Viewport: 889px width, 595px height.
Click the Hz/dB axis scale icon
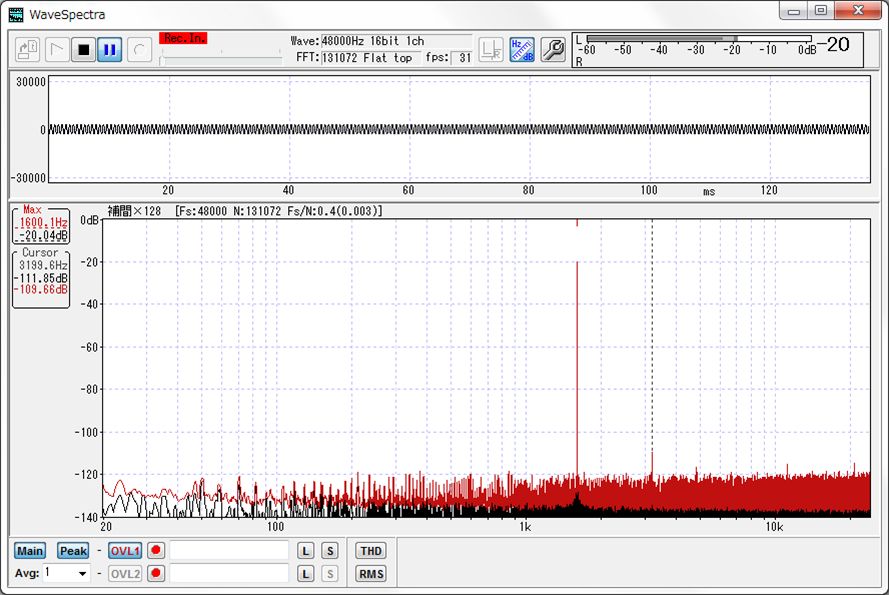click(x=522, y=49)
